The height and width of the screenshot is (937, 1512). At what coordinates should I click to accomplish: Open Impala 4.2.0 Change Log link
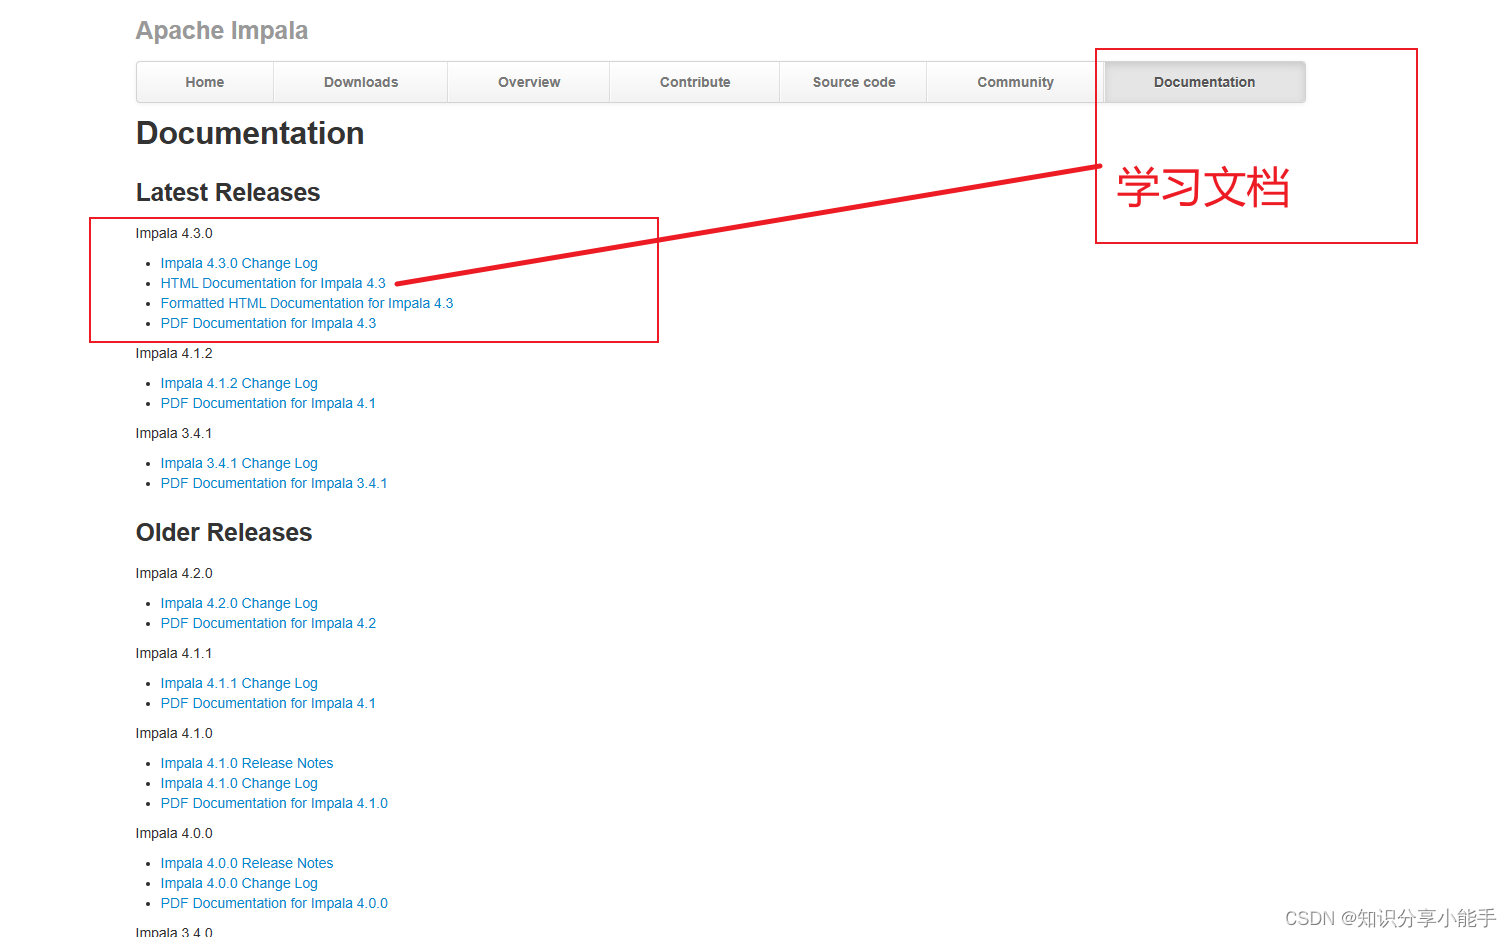pos(239,603)
